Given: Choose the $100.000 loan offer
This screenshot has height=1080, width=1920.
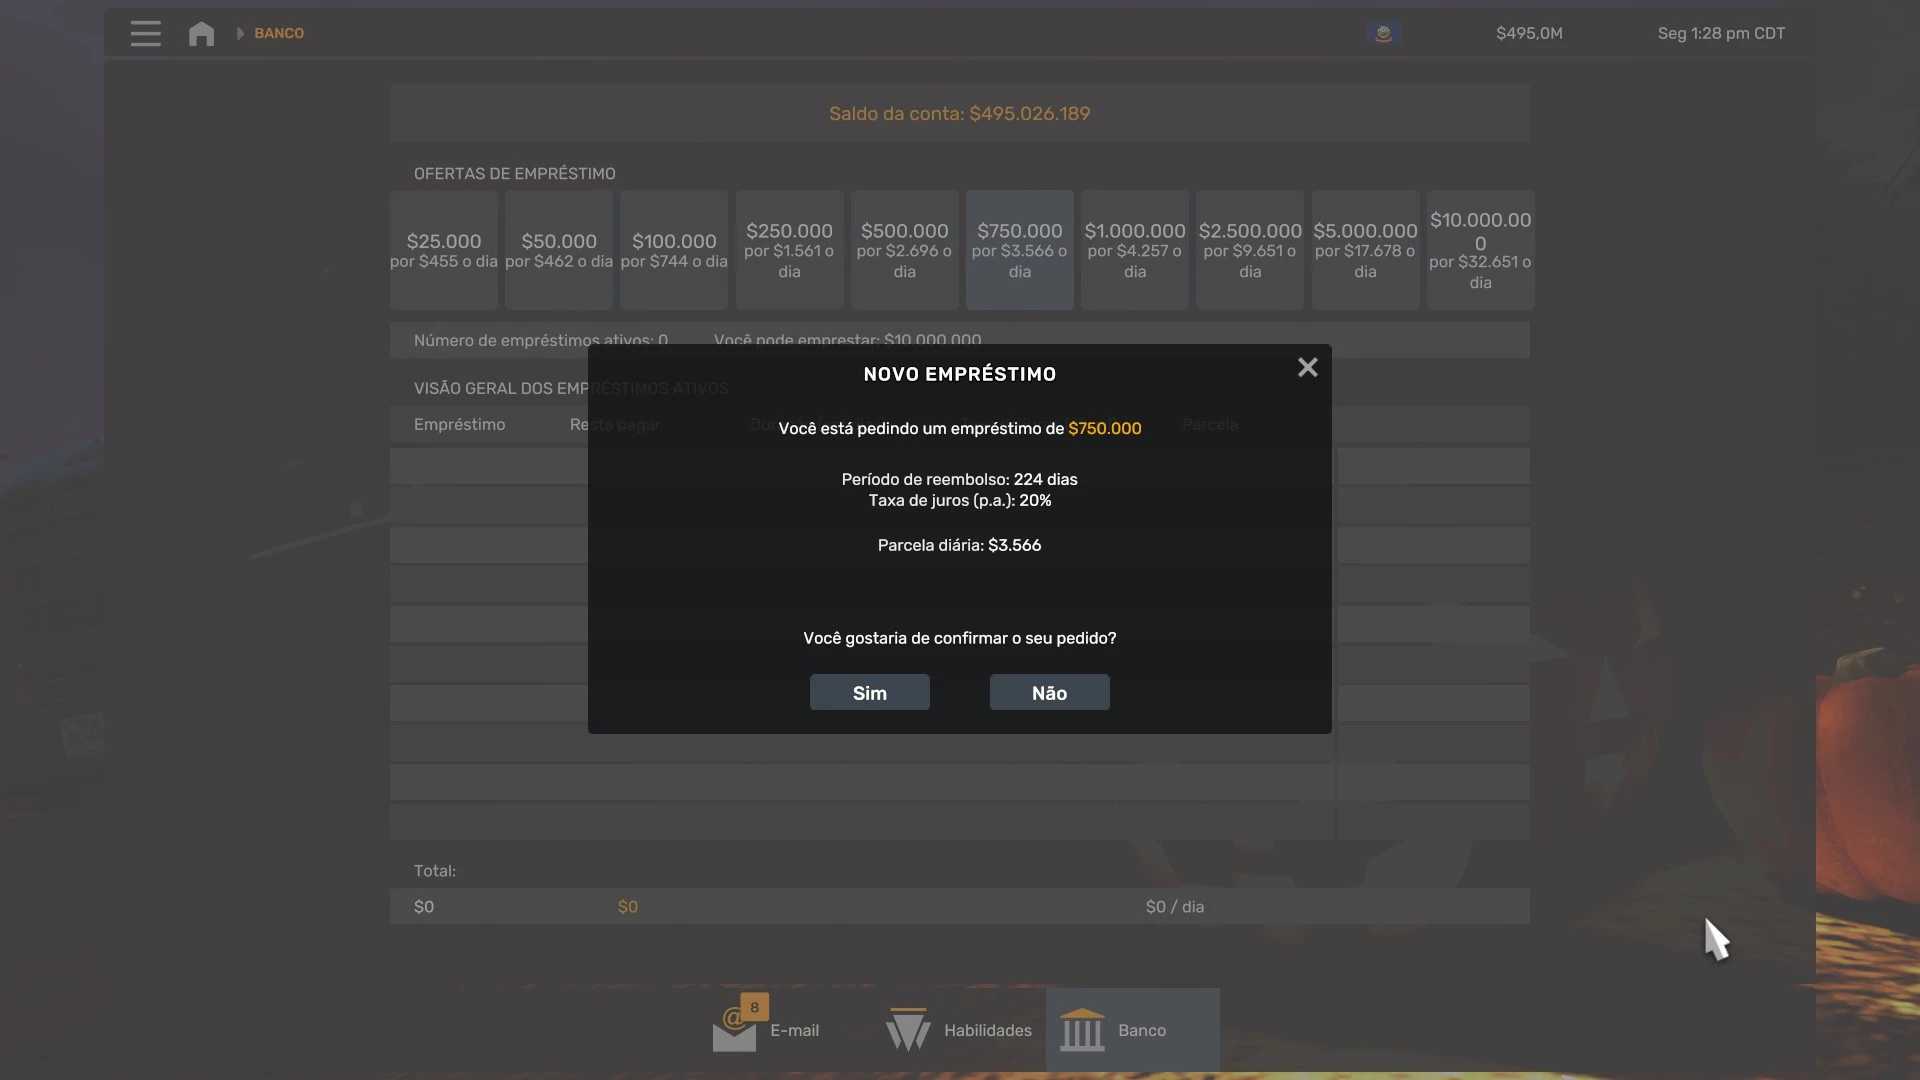Looking at the screenshot, I should click(674, 250).
